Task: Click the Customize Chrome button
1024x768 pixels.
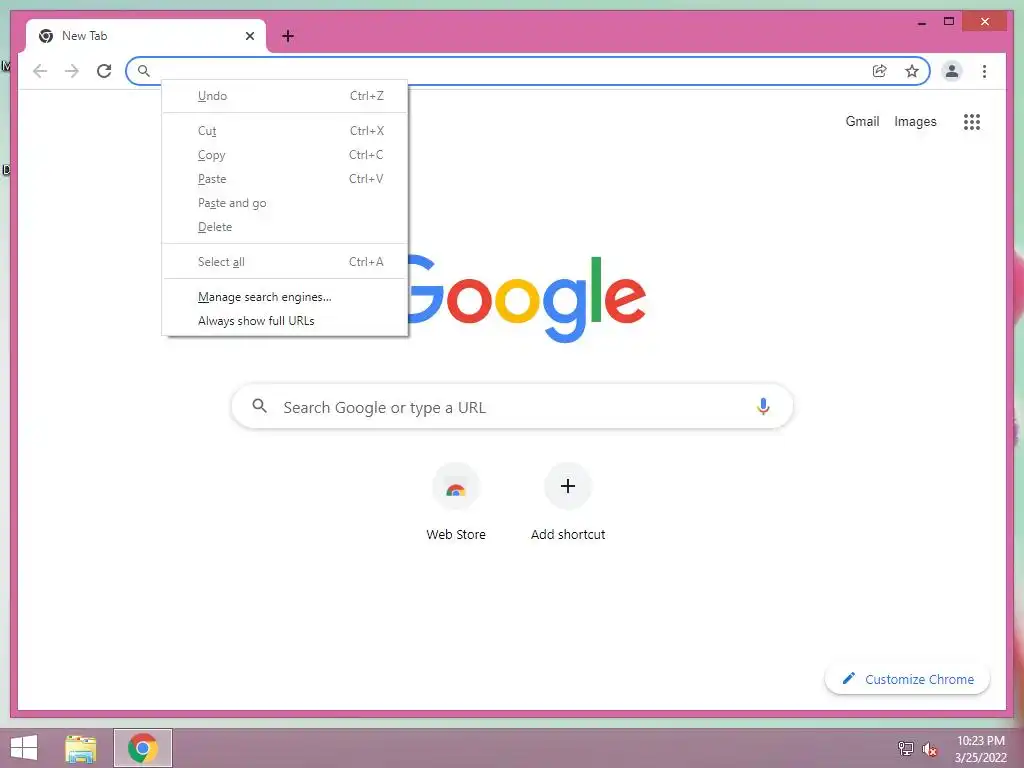Action: point(907,679)
